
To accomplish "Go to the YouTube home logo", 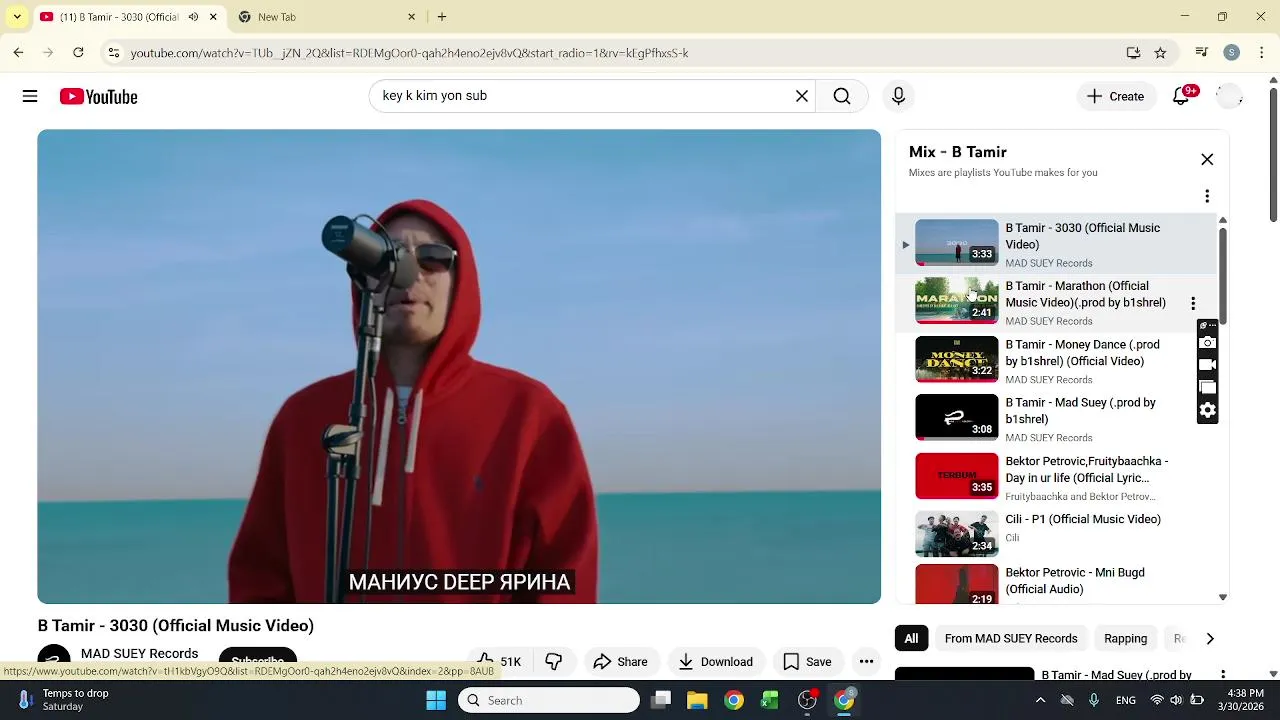I will pos(98,96).
